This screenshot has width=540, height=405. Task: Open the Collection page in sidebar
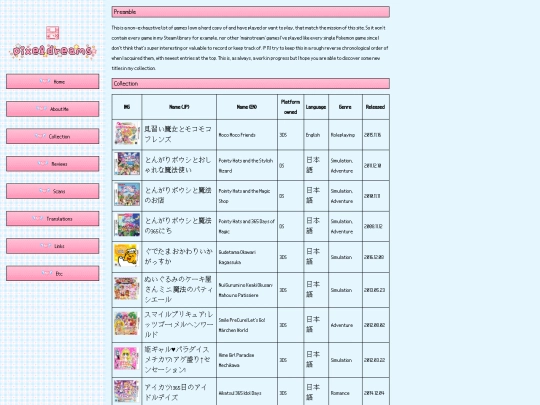52,136
